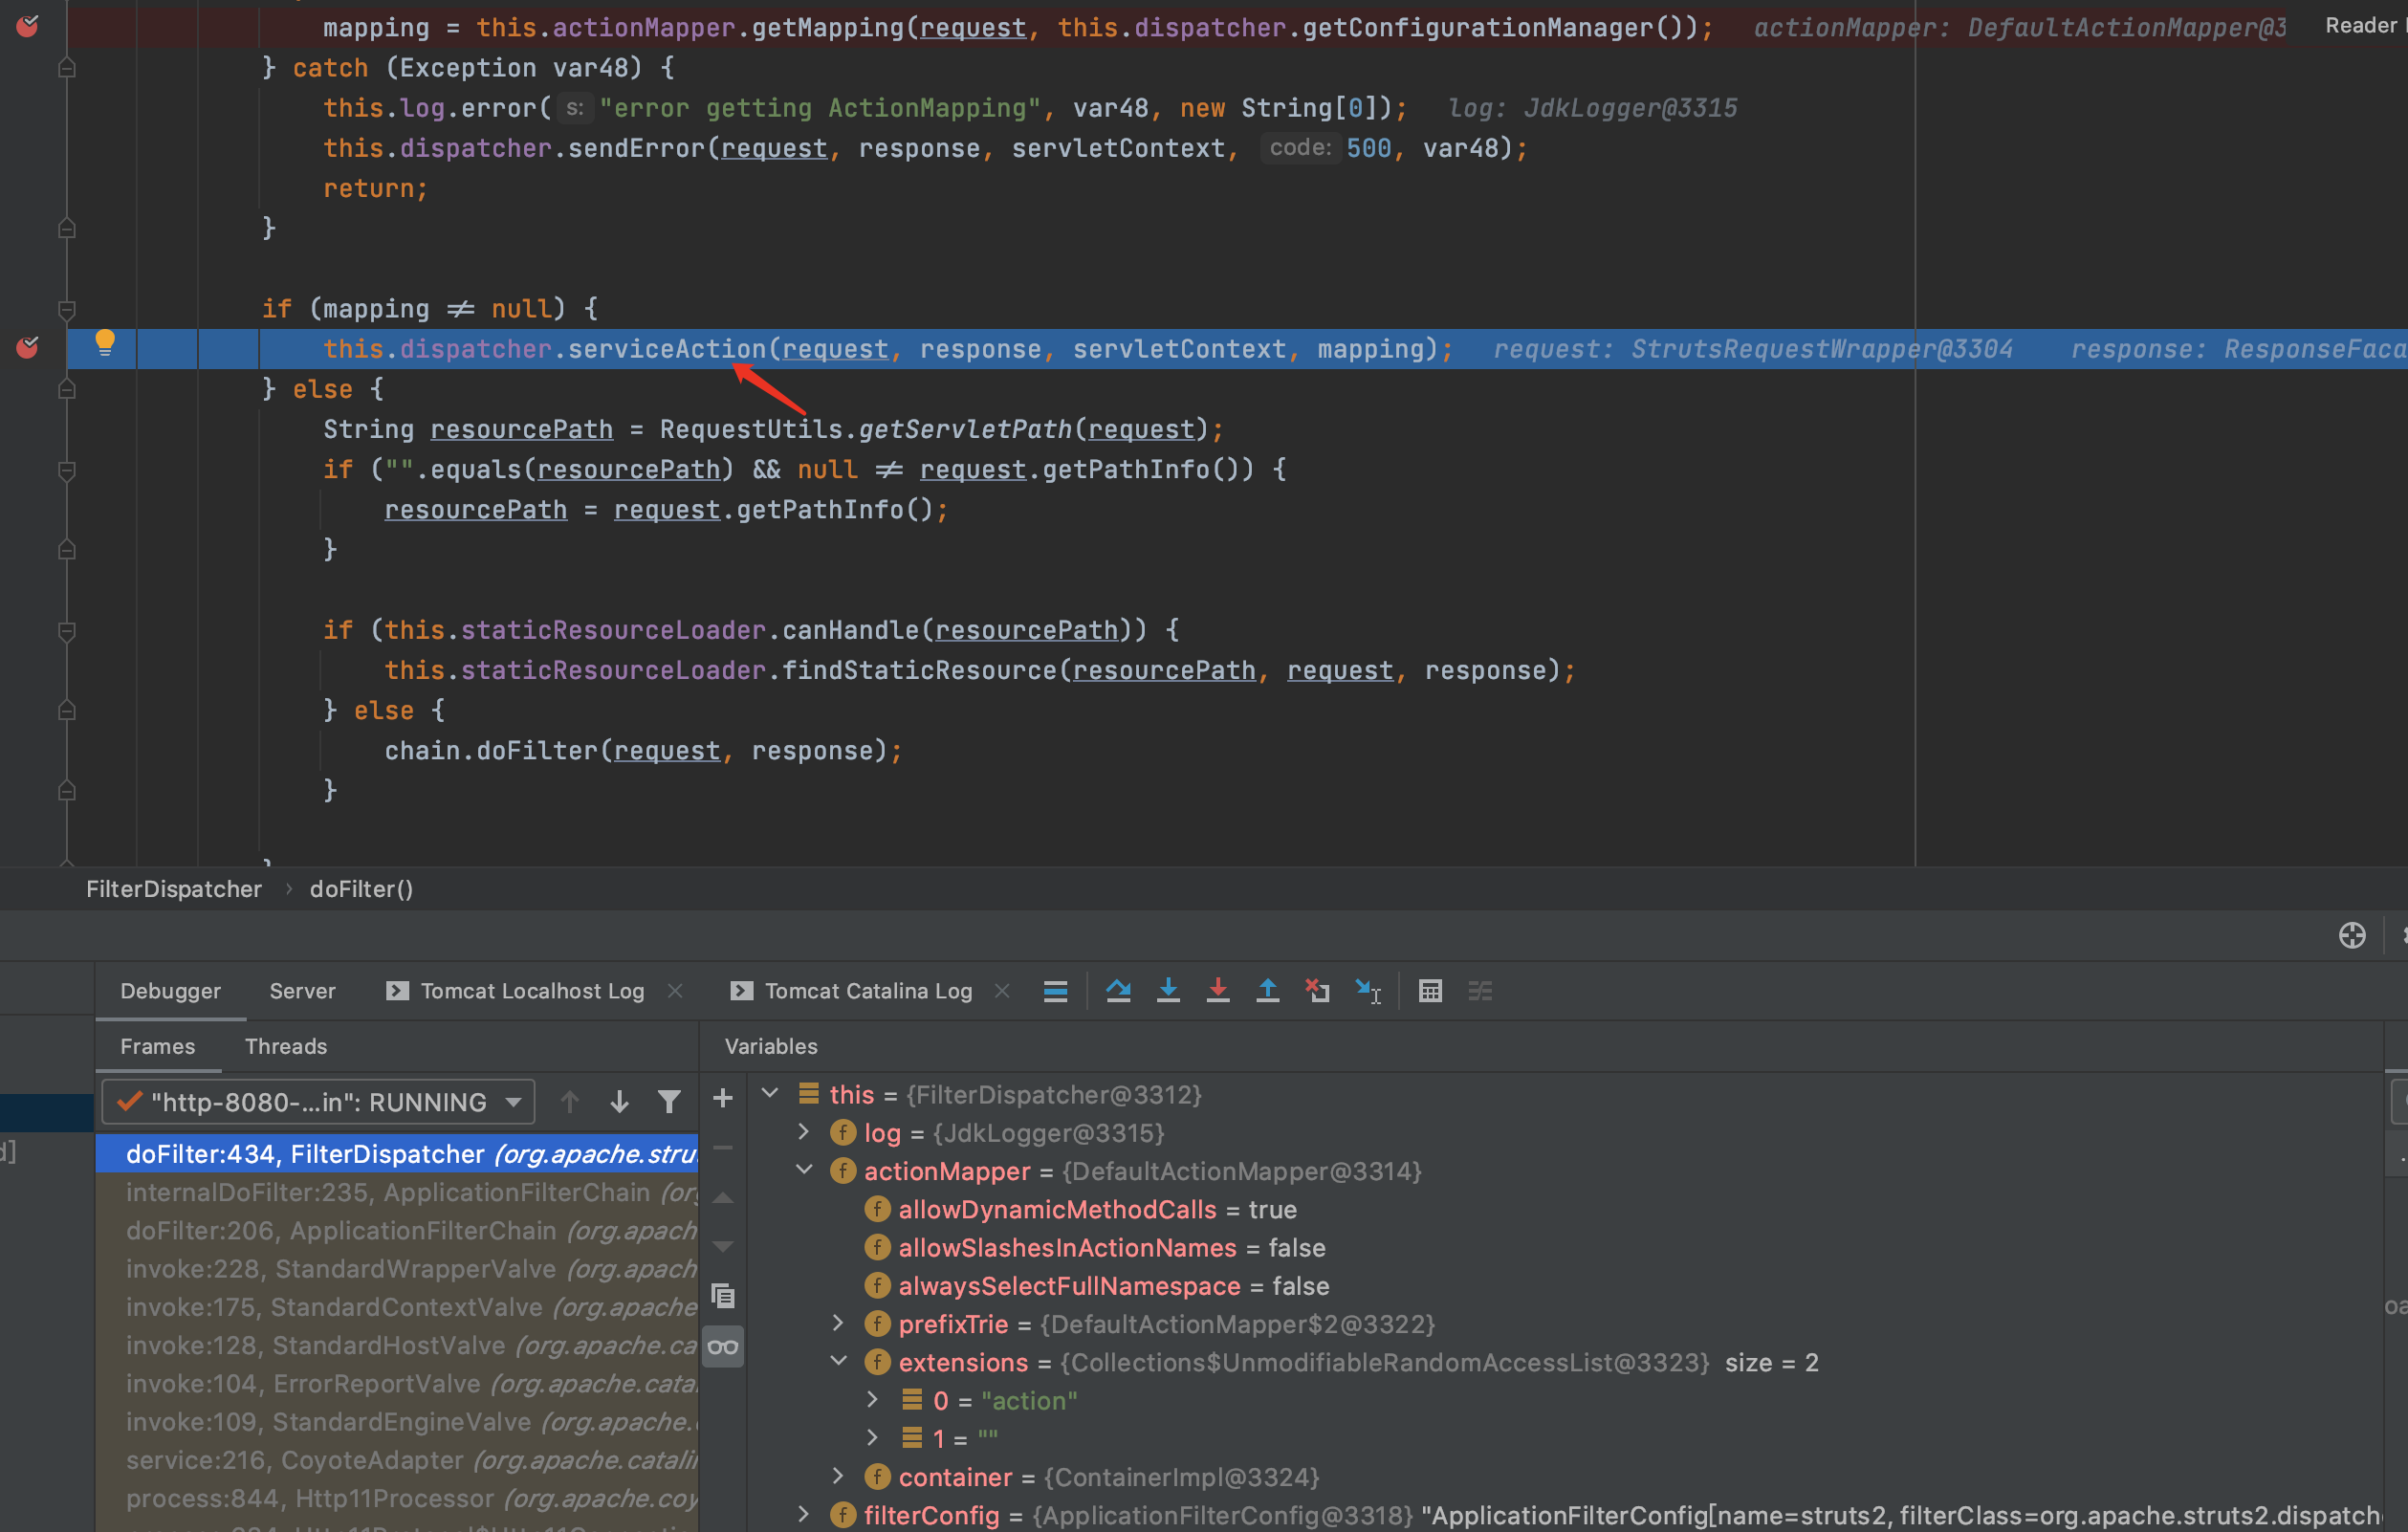Switch to the Server tab
Image resolution: width=2408 pixels, height=1532 pixels.
point(302,991)
